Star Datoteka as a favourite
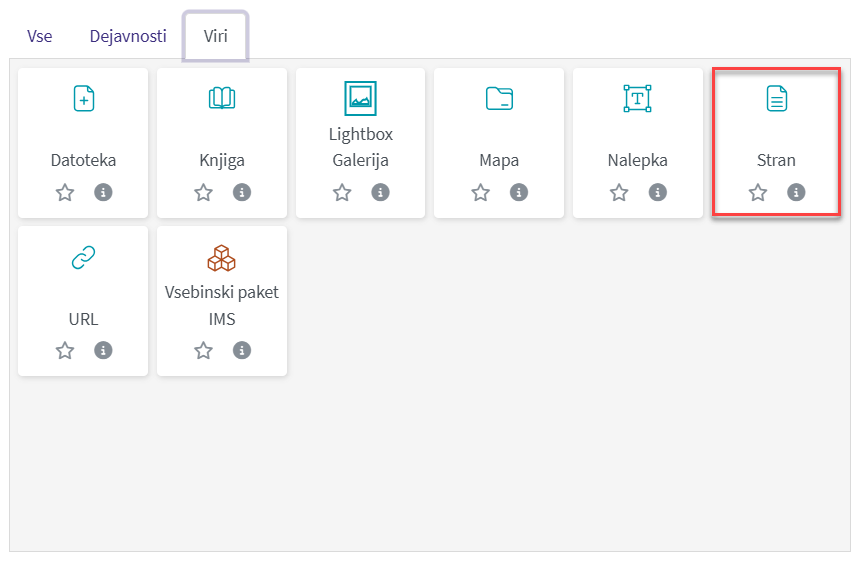Image resolution: width=862 pixels, height=562 pixels. pyautogui.click(x=65, y=192)
